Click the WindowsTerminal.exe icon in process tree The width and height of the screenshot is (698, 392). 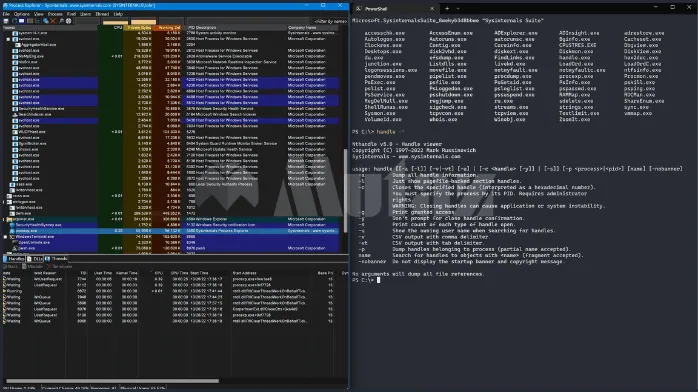pos(12,237)
